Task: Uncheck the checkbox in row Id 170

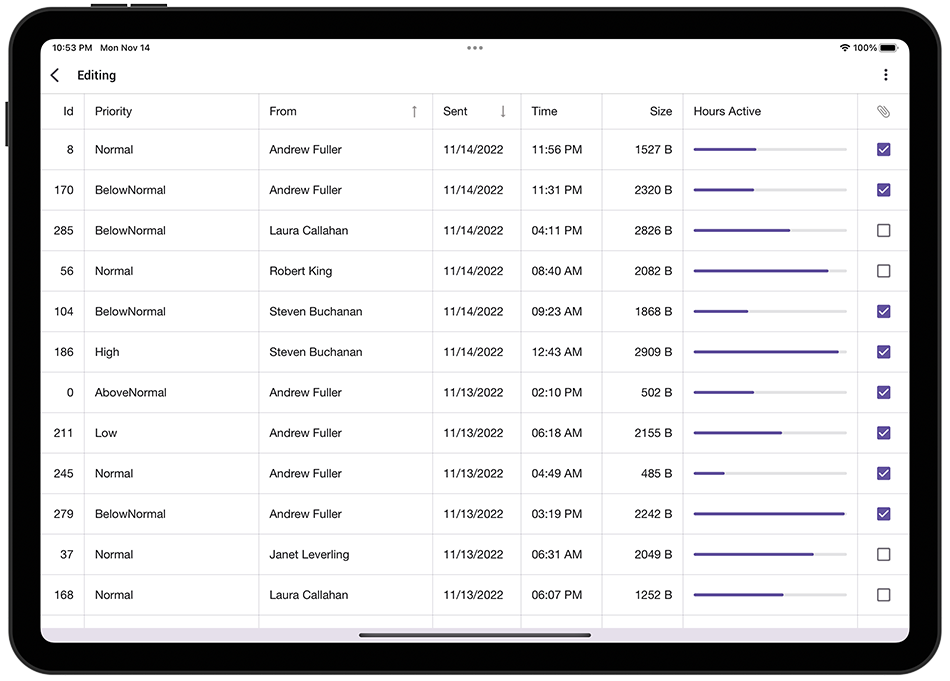Action: [883, 189]
